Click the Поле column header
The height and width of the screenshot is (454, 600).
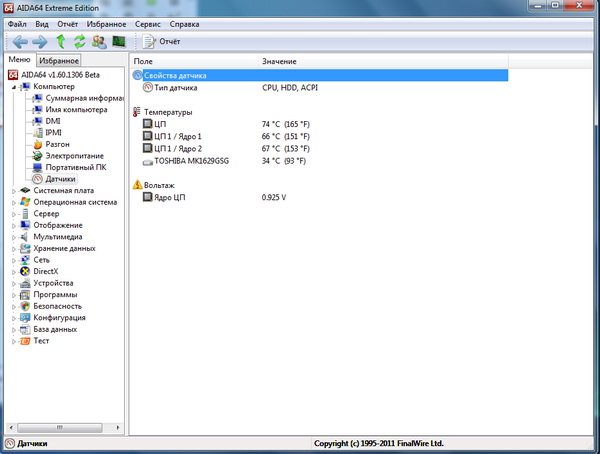(x=195, y=61)
